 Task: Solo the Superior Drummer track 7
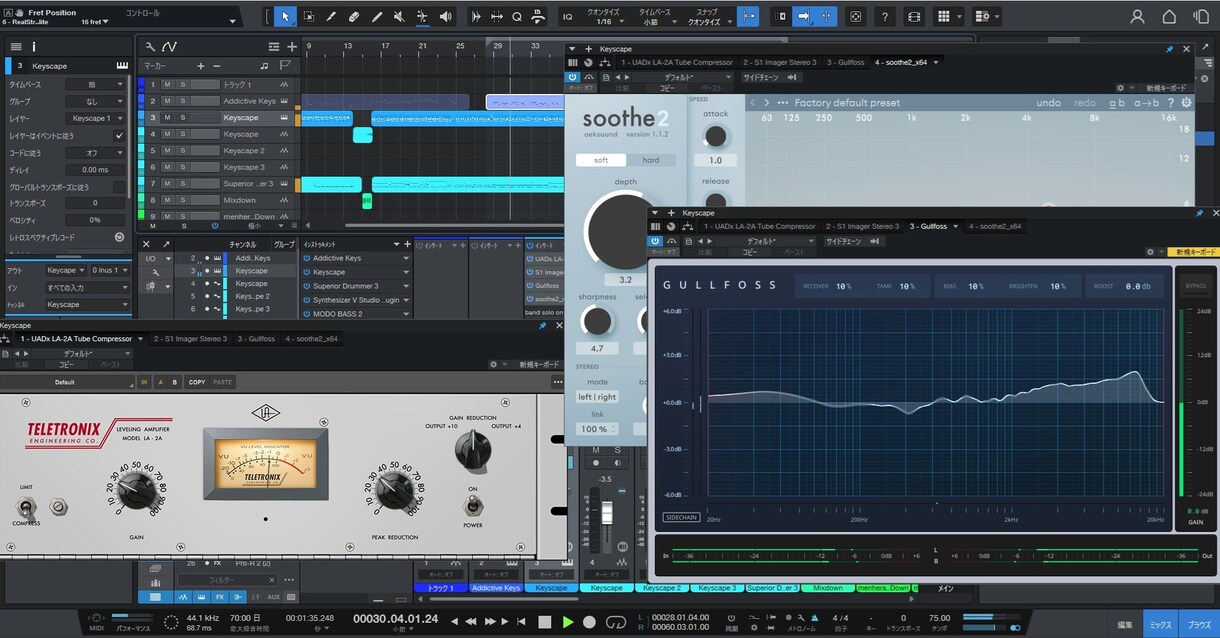point(183,183)
